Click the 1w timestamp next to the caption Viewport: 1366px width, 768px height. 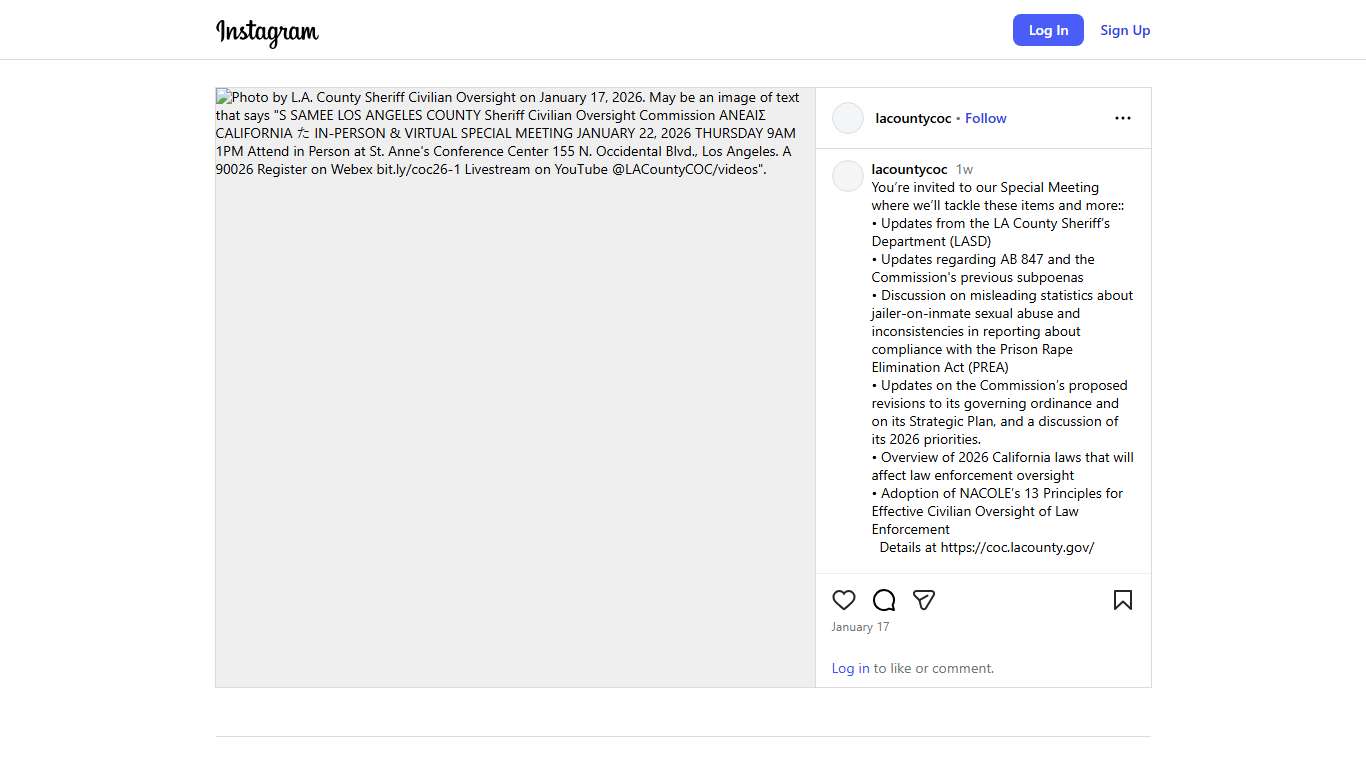click(964, 169)
